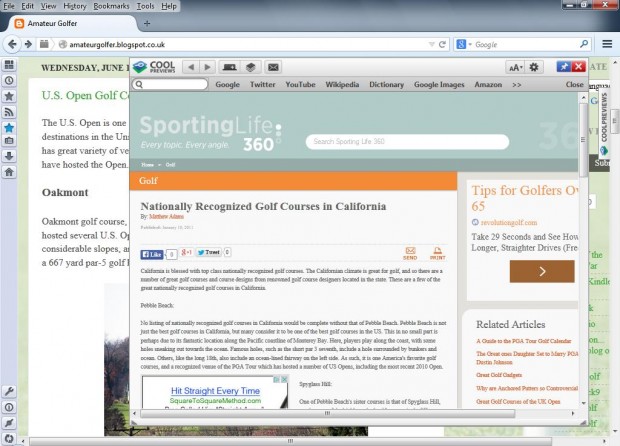Open sidebar history clock icon

pyautogui.click(x=9, y=80)
